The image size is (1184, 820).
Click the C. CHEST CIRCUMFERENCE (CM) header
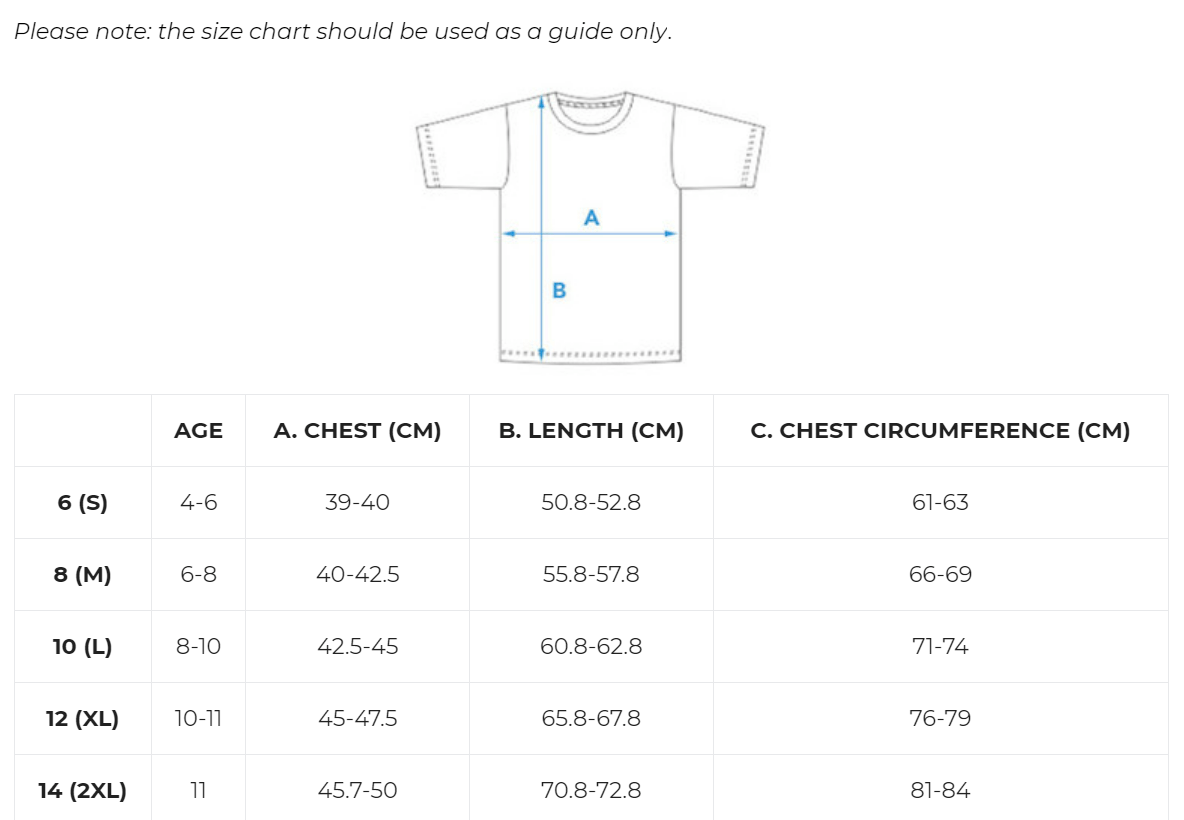940,431
